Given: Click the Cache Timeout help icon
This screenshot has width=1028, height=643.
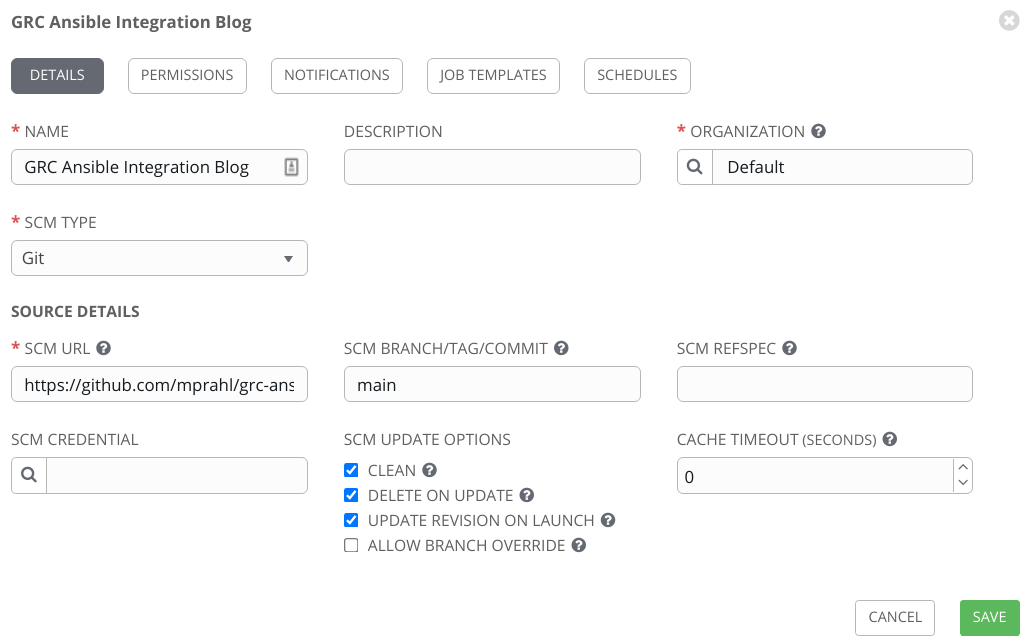Looking at the screenshot, I should coord(889,439).
